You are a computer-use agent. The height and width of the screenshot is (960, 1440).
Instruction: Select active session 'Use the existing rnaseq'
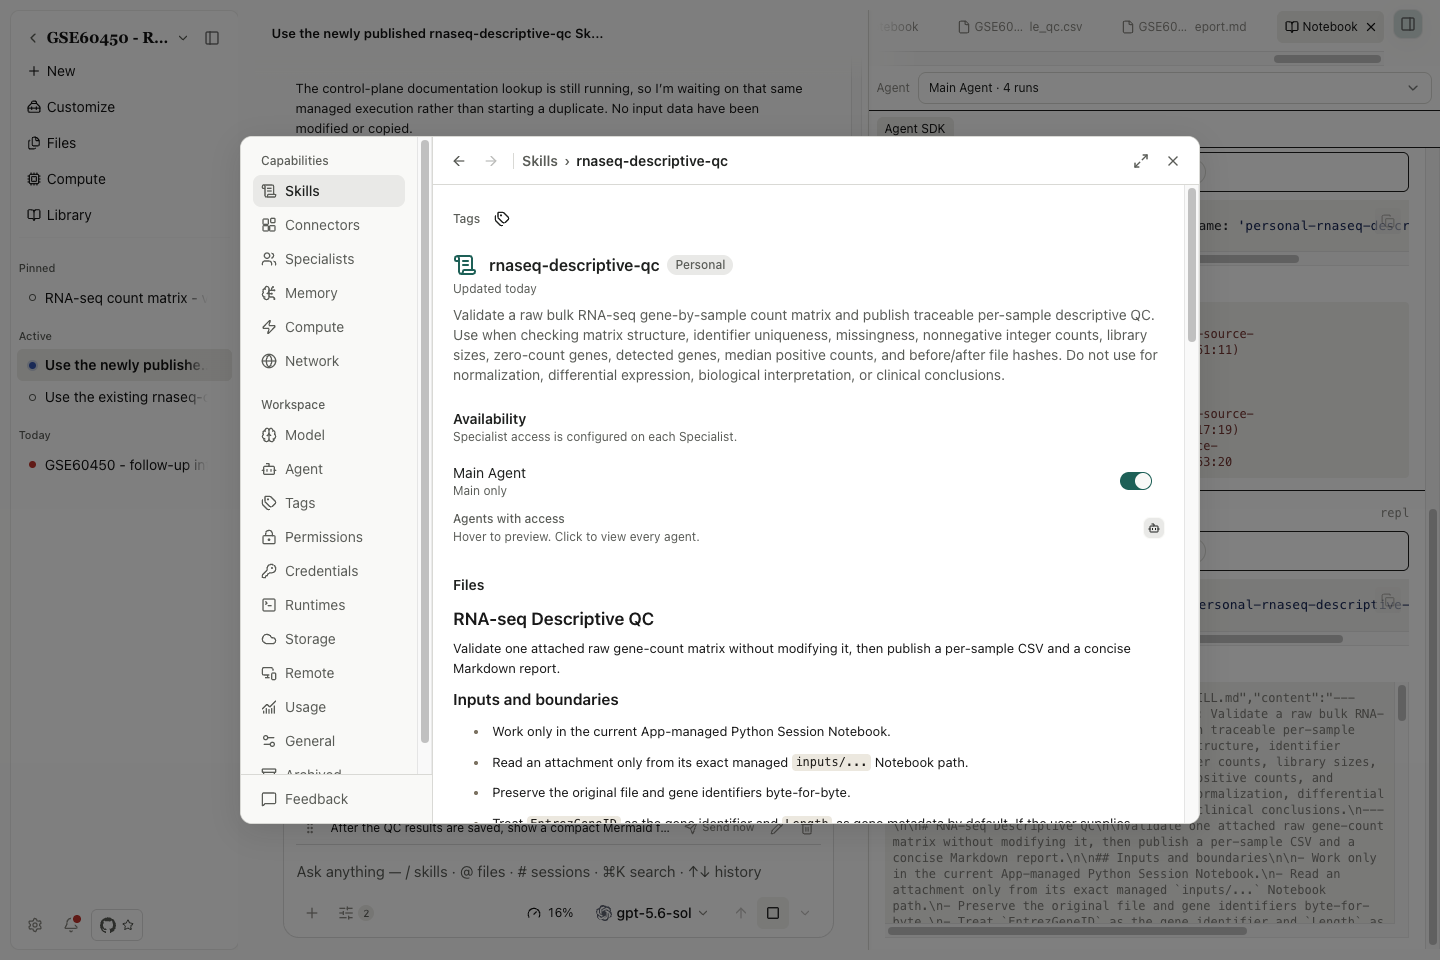(x=124, y=397)
